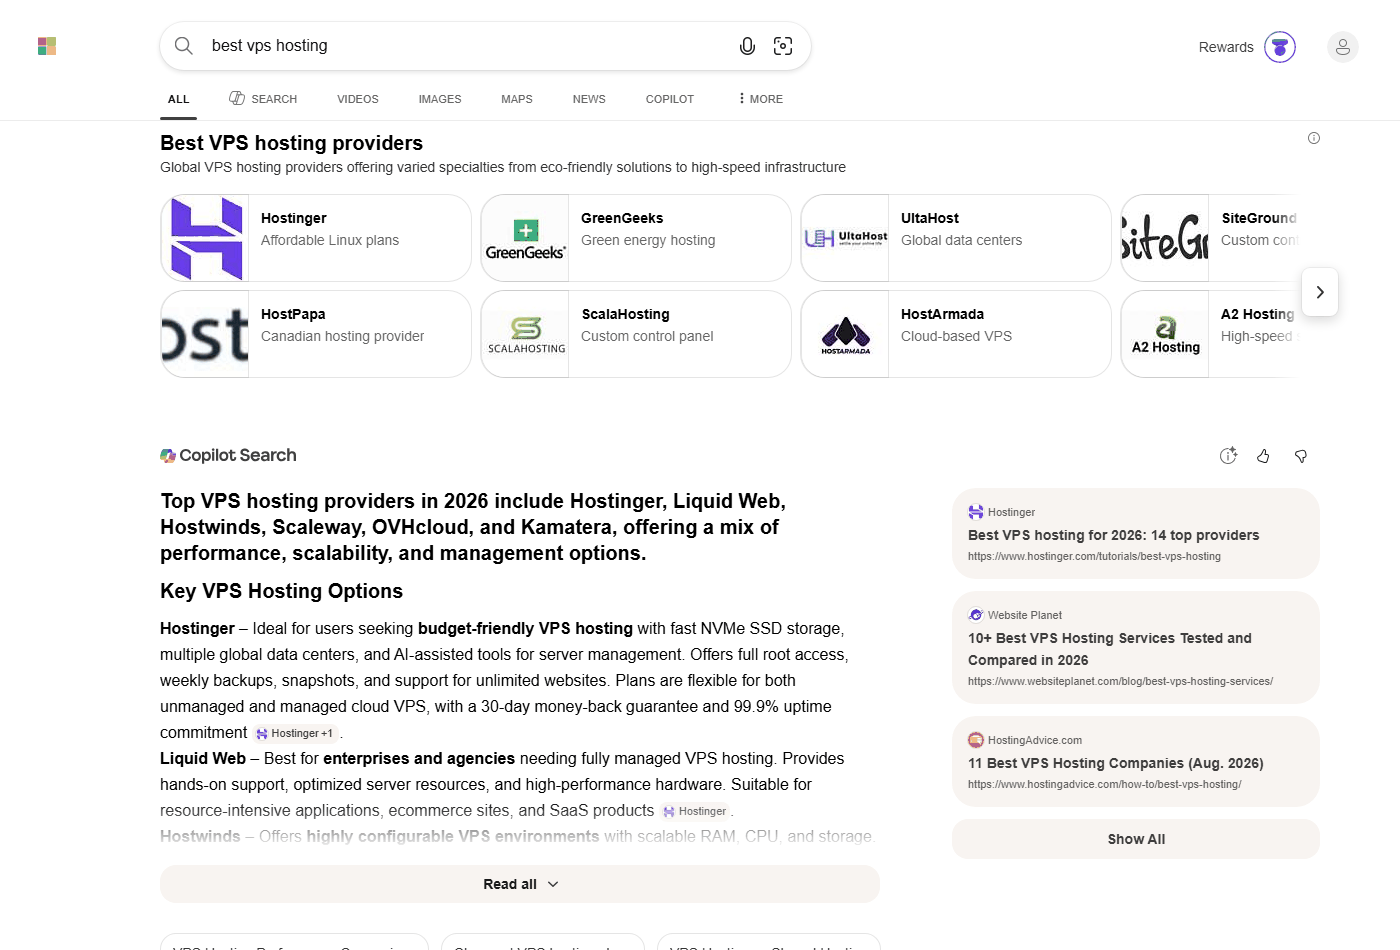The height and width of the screenshot is (950, 1400).
Task: Click the ScalaHosting provider name
Action: click(x=626, y=314)
